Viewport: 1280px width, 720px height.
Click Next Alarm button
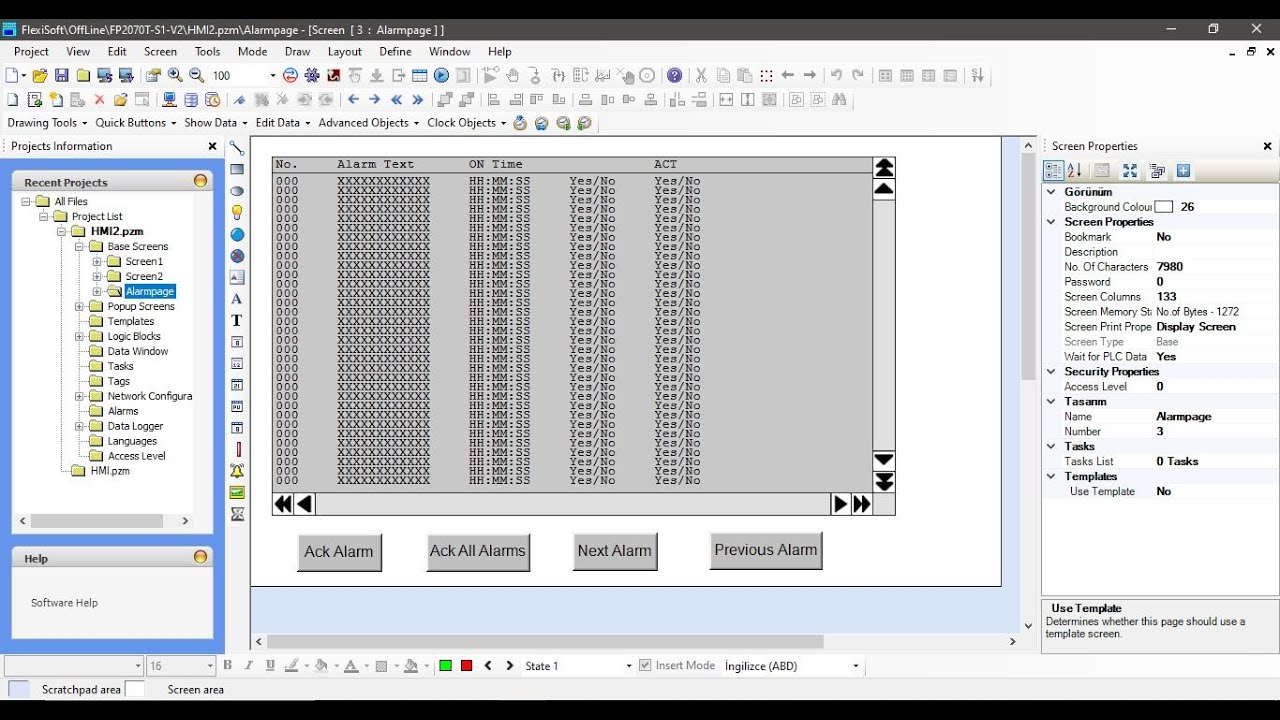tap(614, 551)
